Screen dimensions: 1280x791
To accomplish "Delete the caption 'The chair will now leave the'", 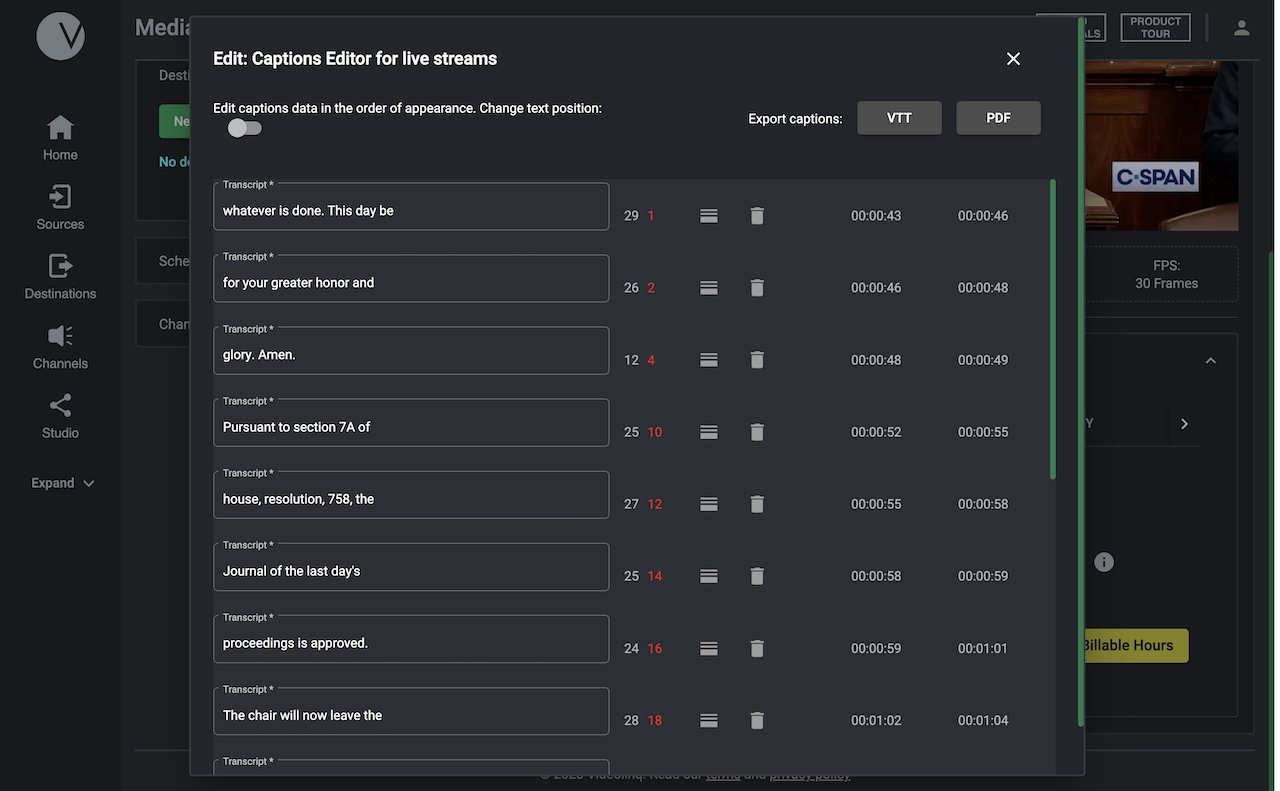I will point(756,719).
